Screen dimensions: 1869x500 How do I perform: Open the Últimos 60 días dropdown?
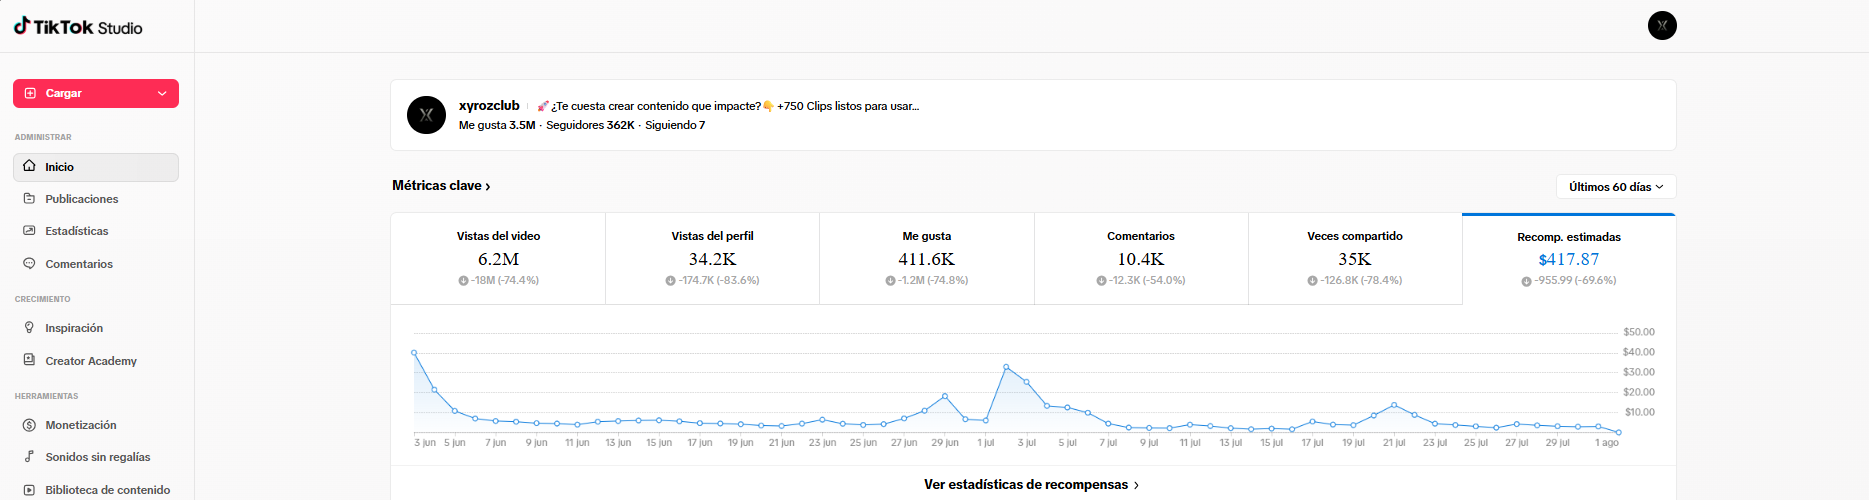[1616, 187]
